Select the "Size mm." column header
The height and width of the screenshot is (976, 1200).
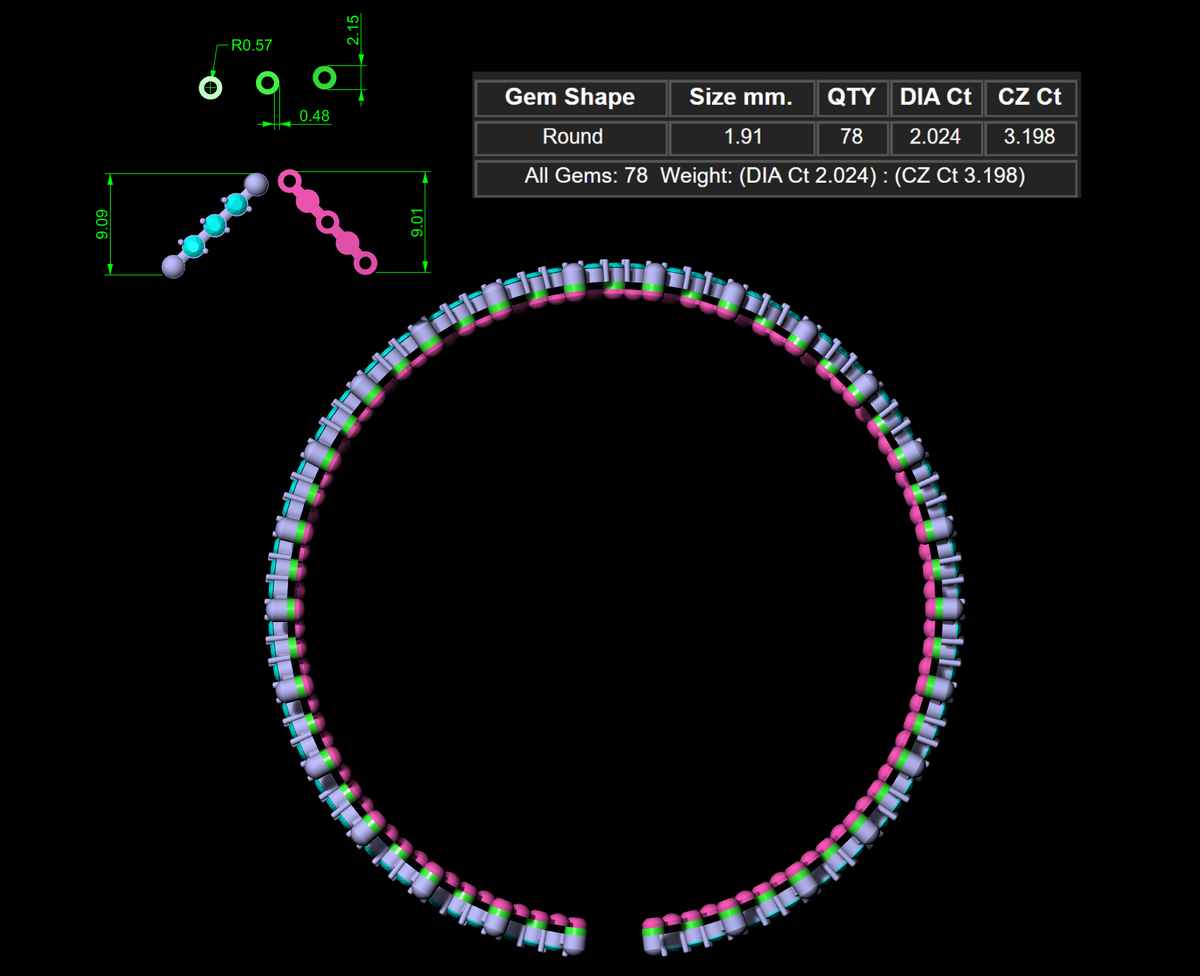[741, 97]
